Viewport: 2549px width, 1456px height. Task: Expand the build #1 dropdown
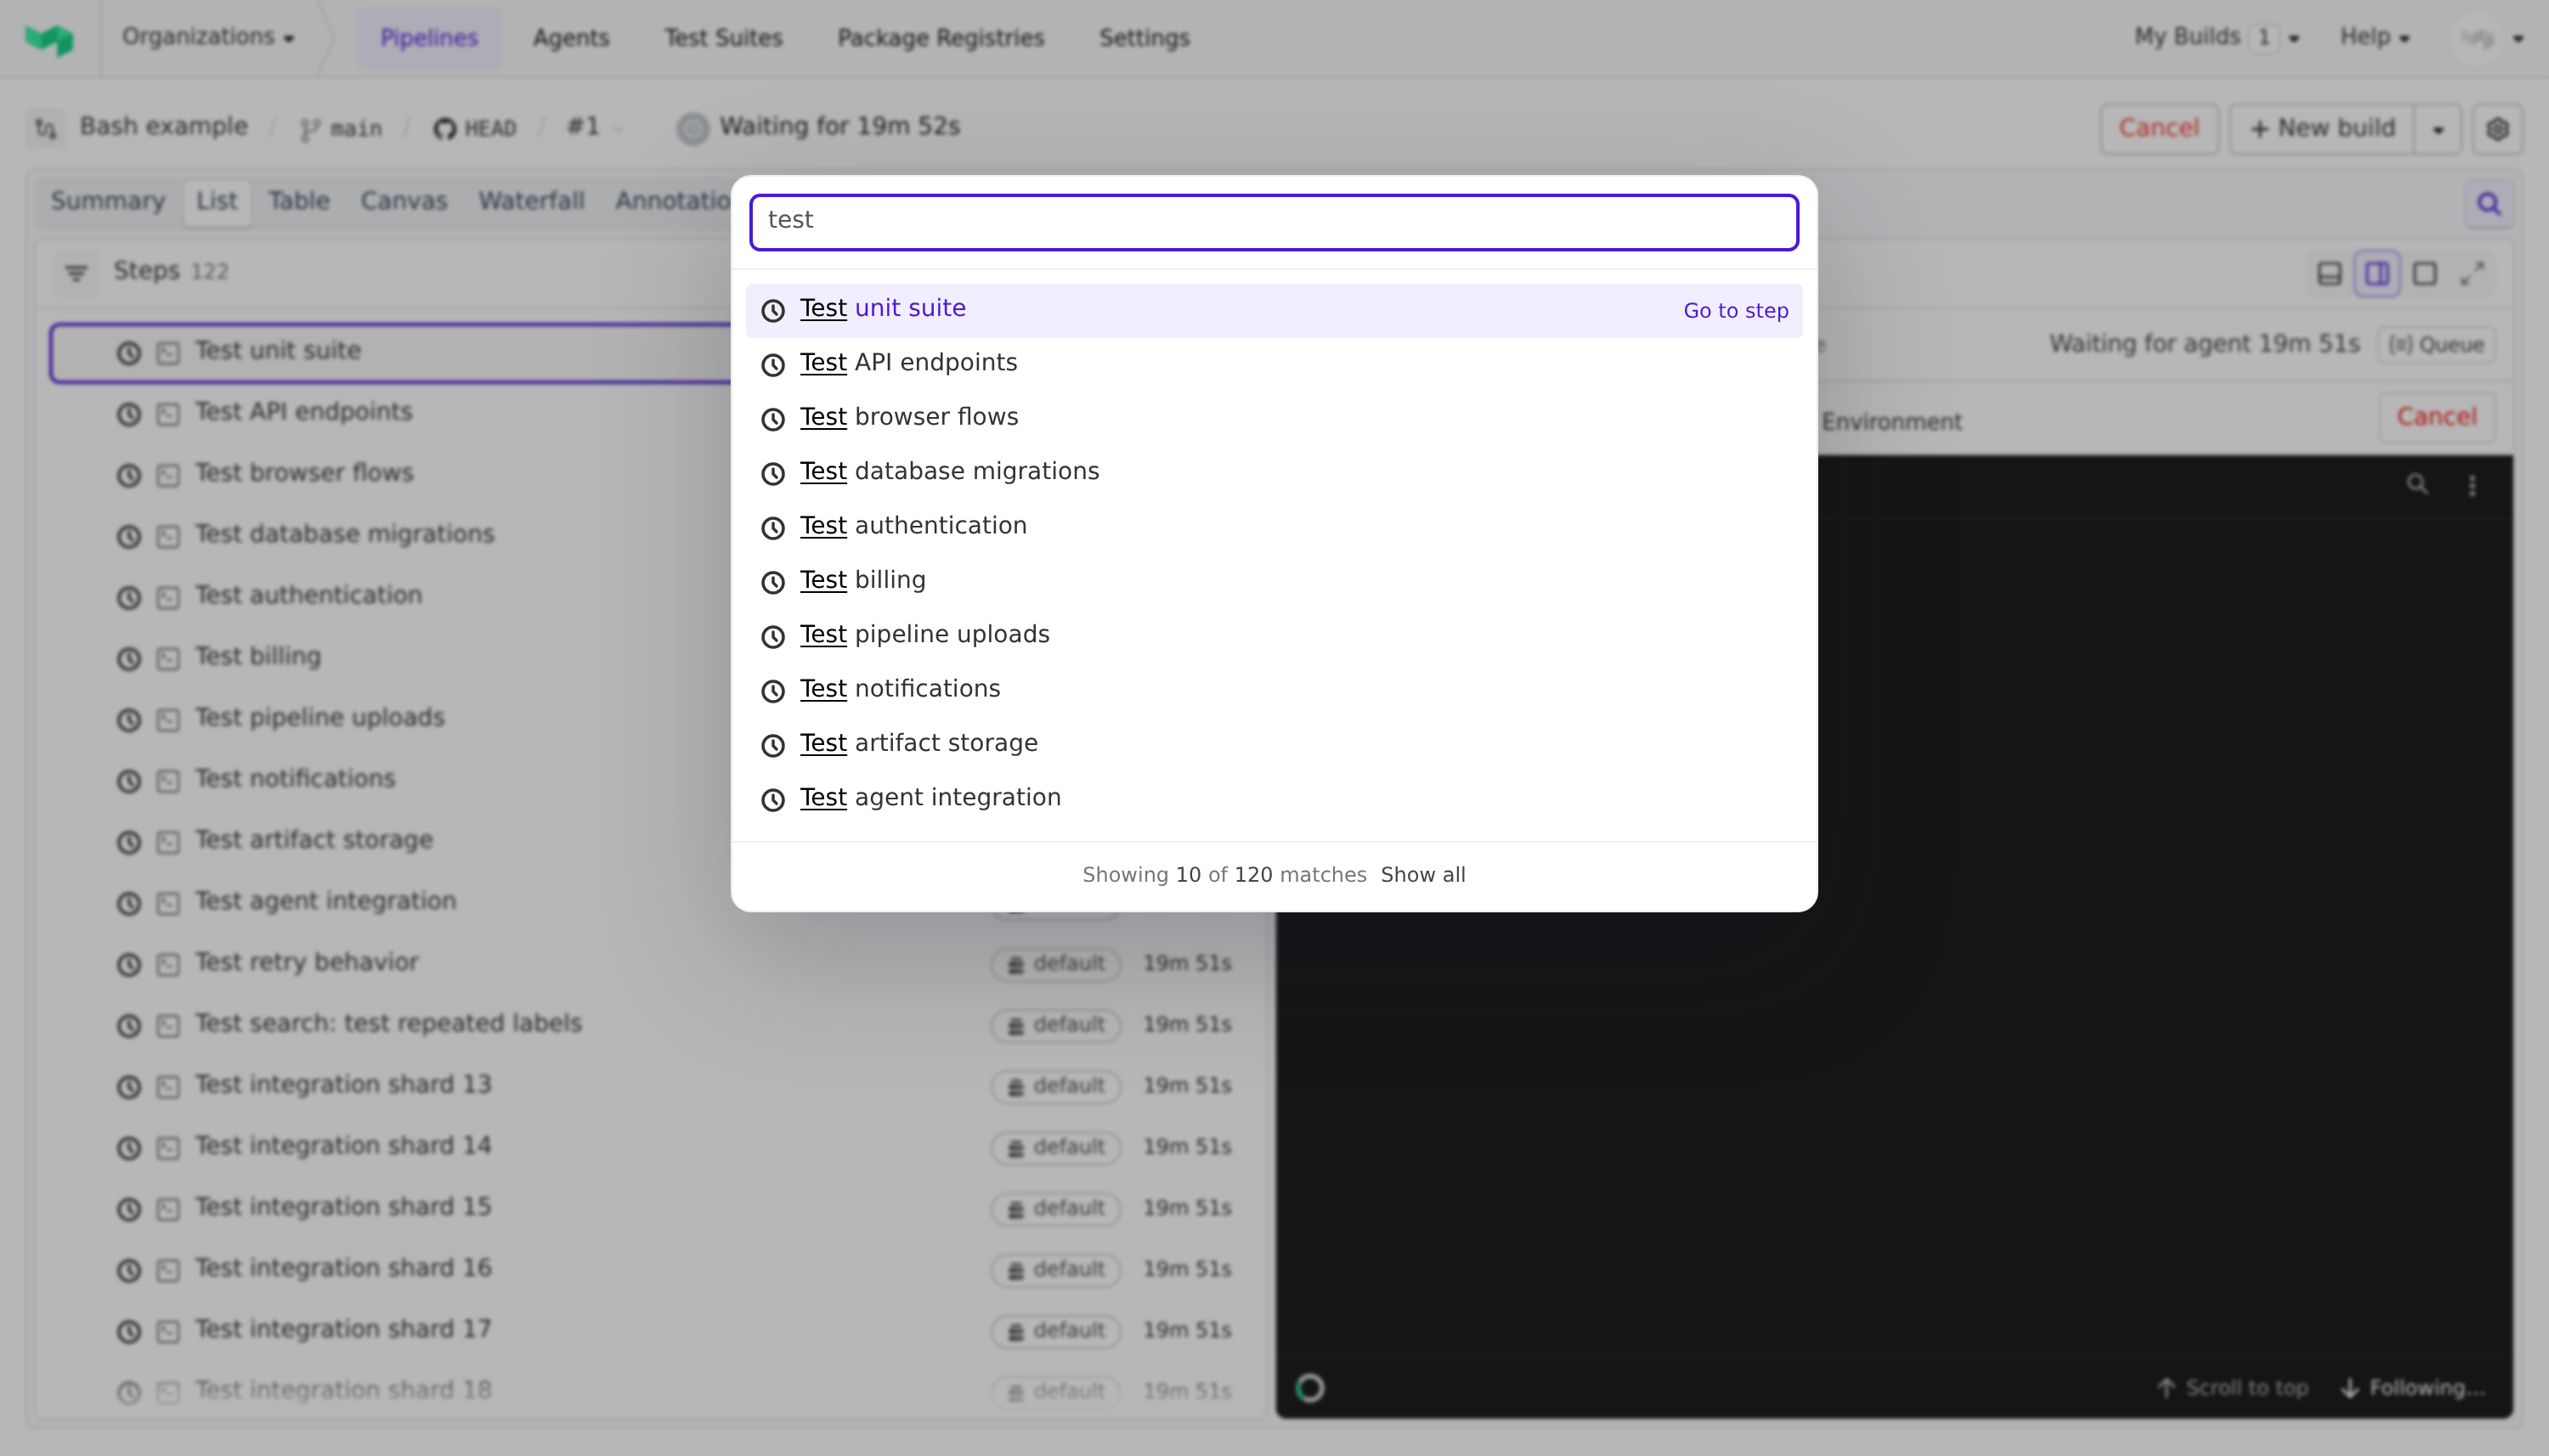point(595,127)
